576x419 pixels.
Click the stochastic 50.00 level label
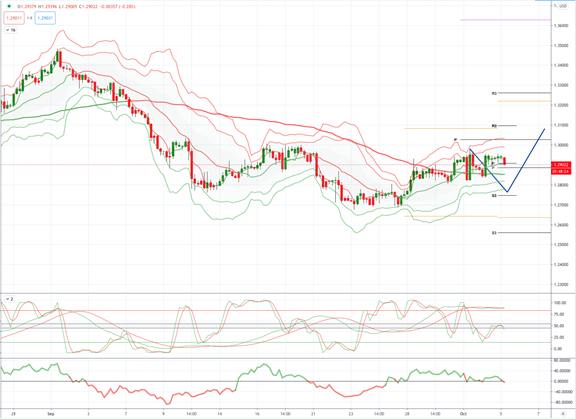(559, 326)
